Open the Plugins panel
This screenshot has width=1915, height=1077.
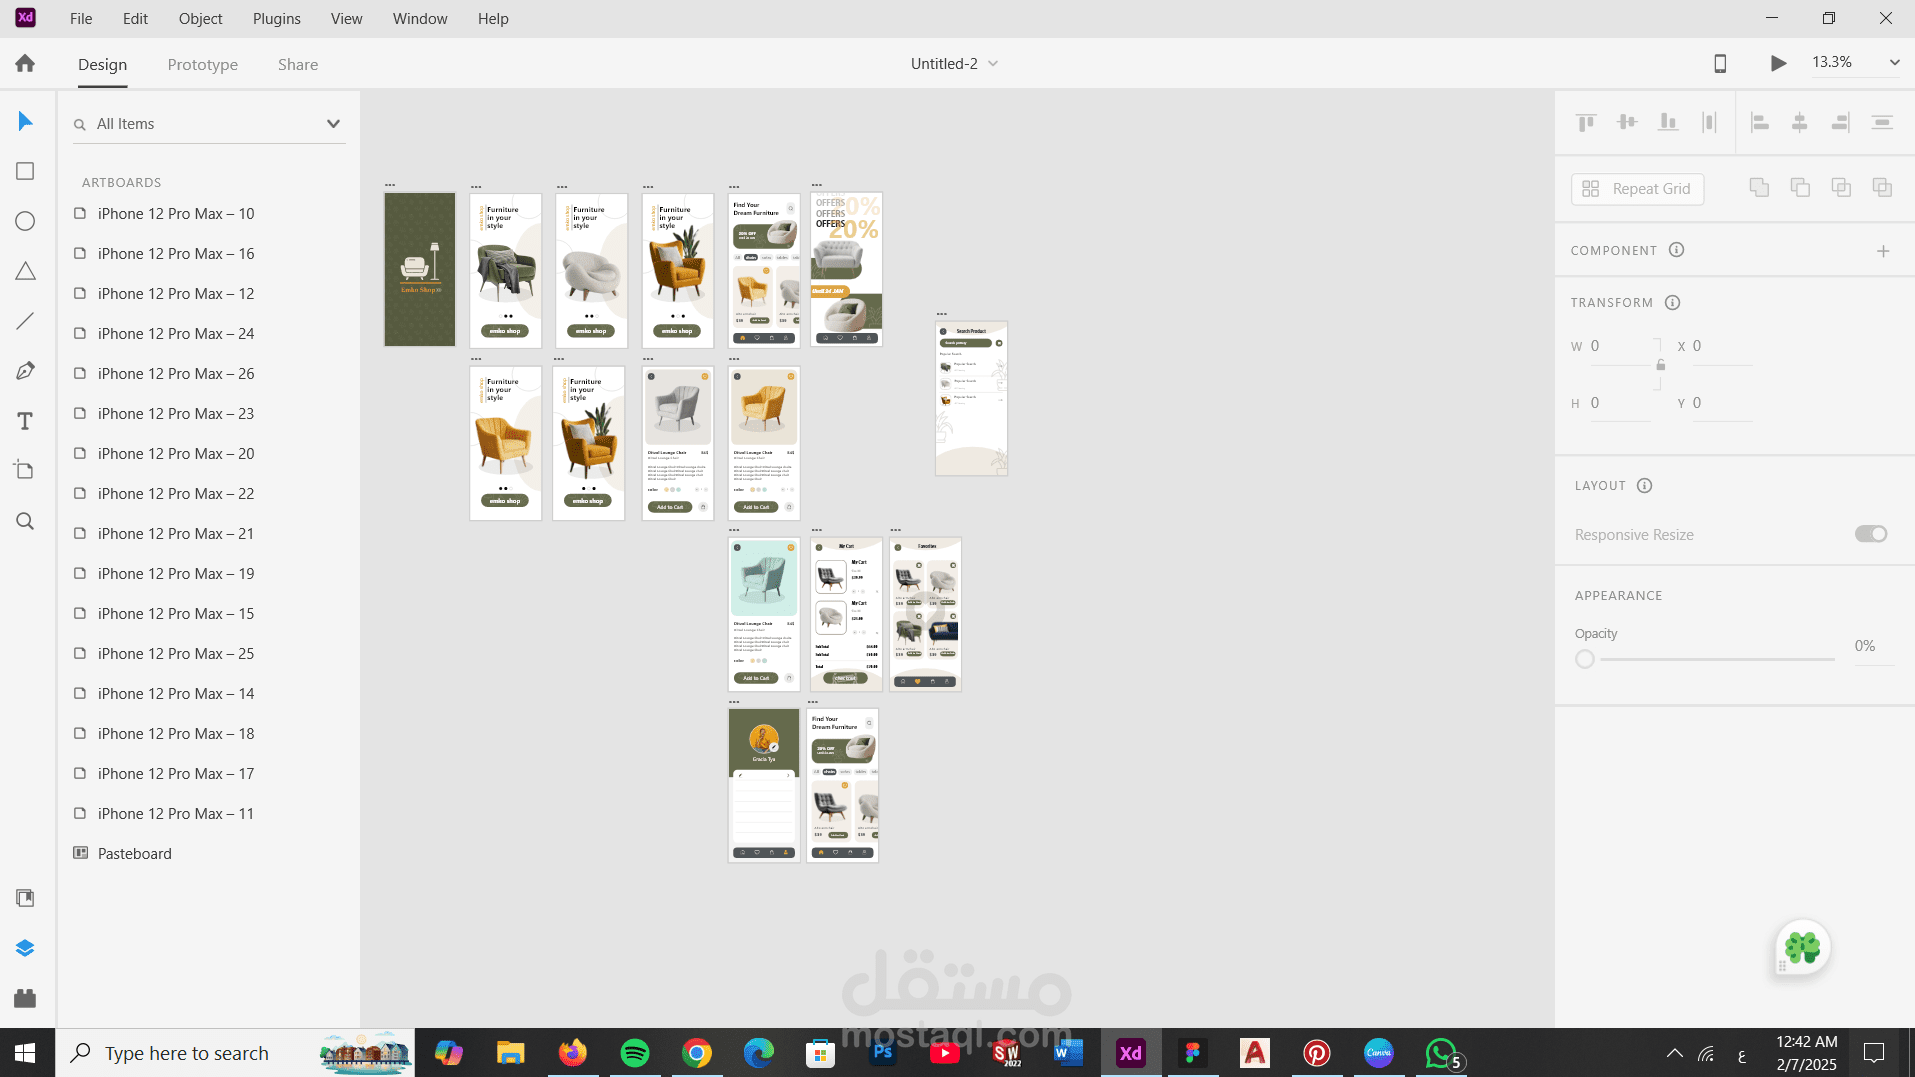coord(25,998)
